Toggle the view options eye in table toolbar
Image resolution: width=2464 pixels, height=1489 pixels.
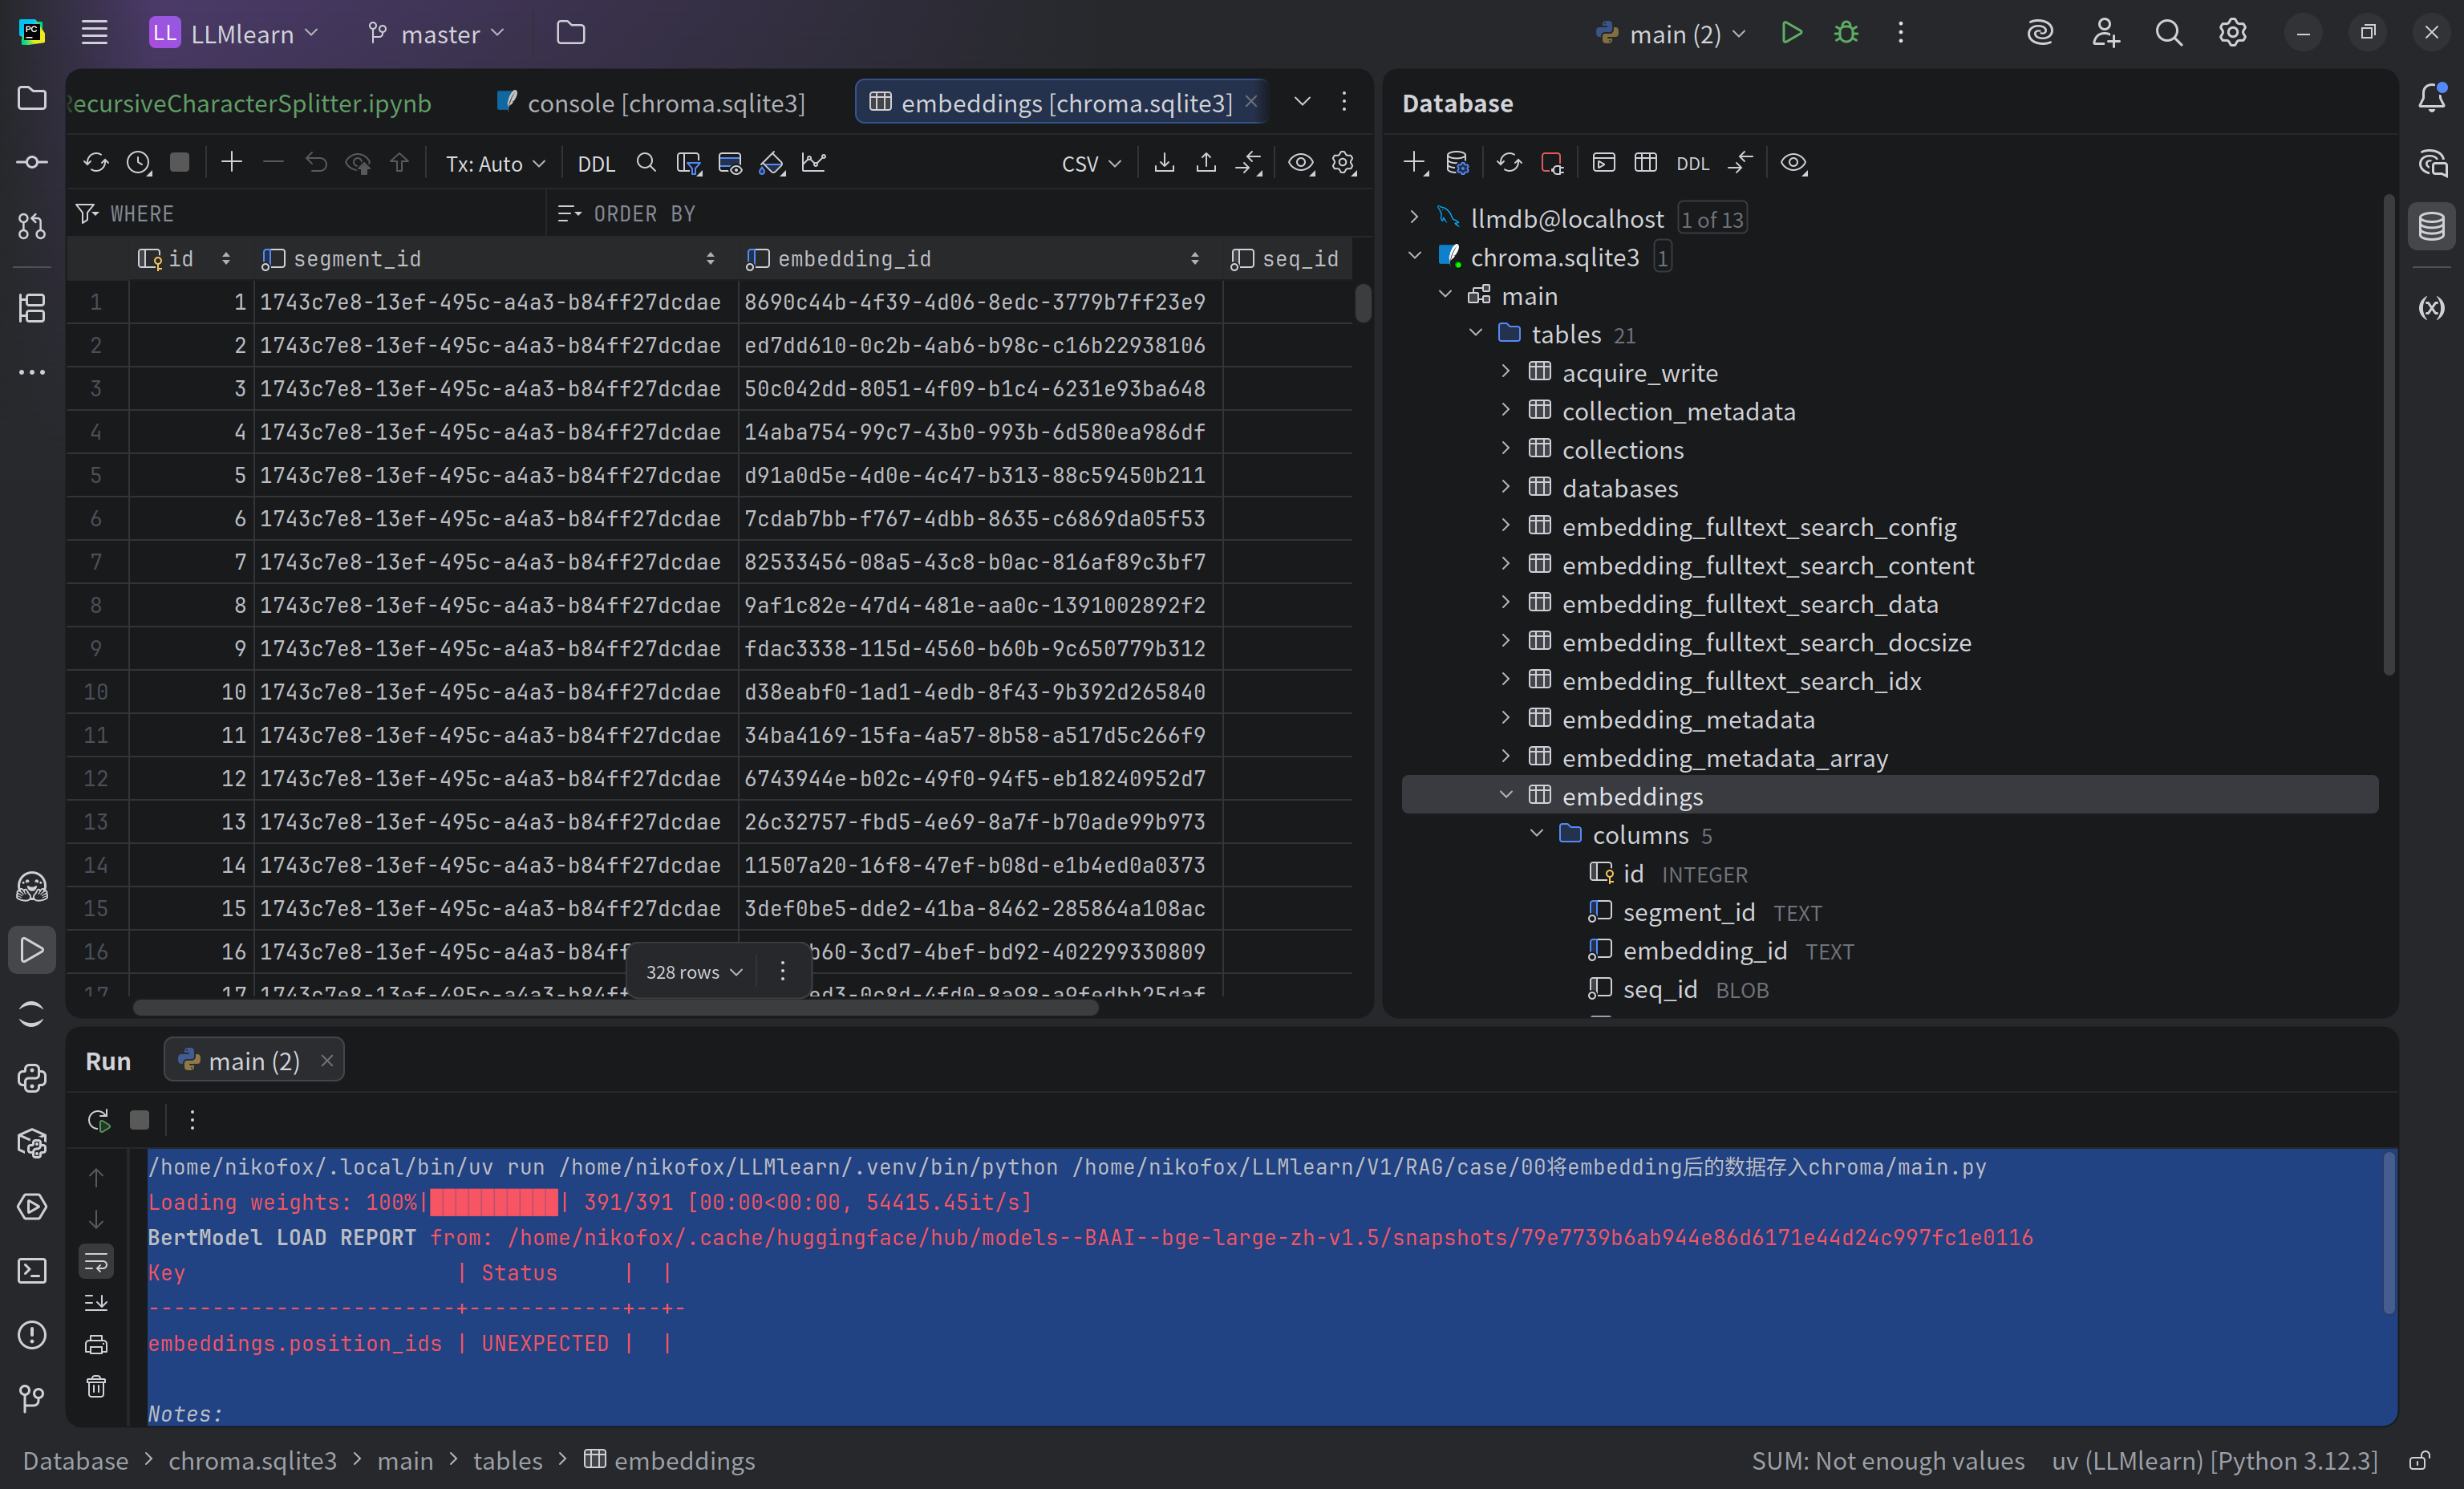[1301, 163]
